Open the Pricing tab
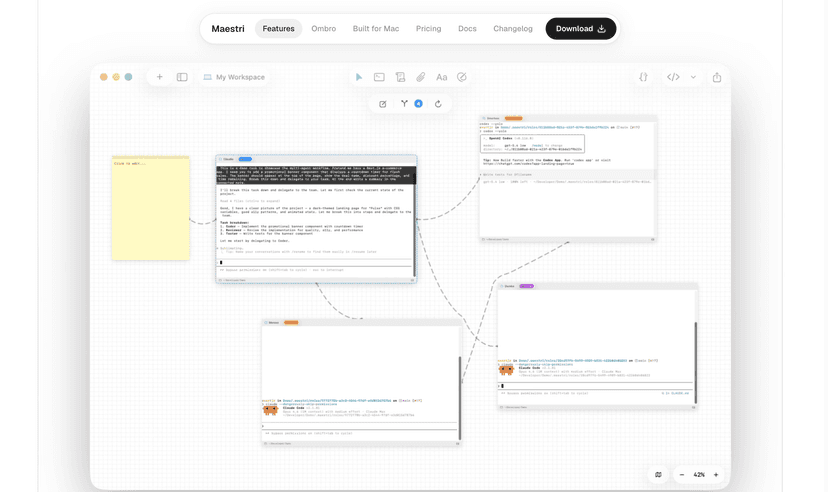Viewport: 828px width, 492px height. point(428,29)
